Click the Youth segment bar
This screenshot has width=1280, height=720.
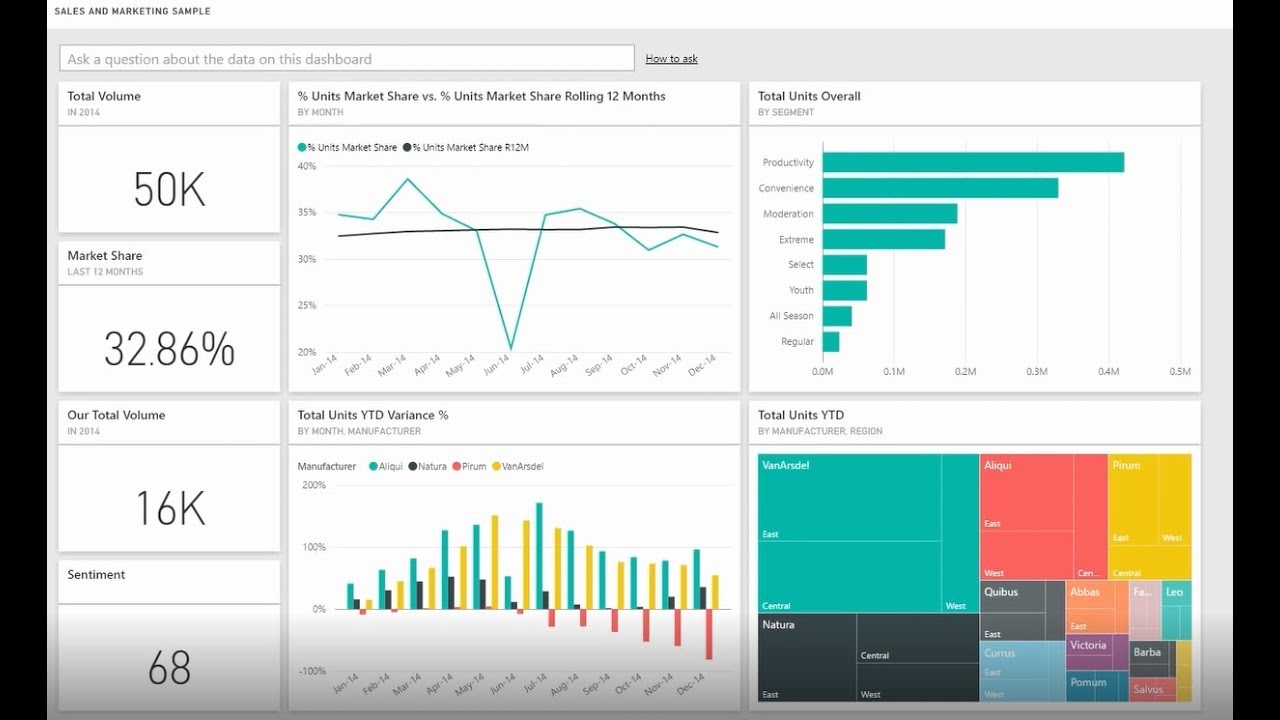click(844, 290)
